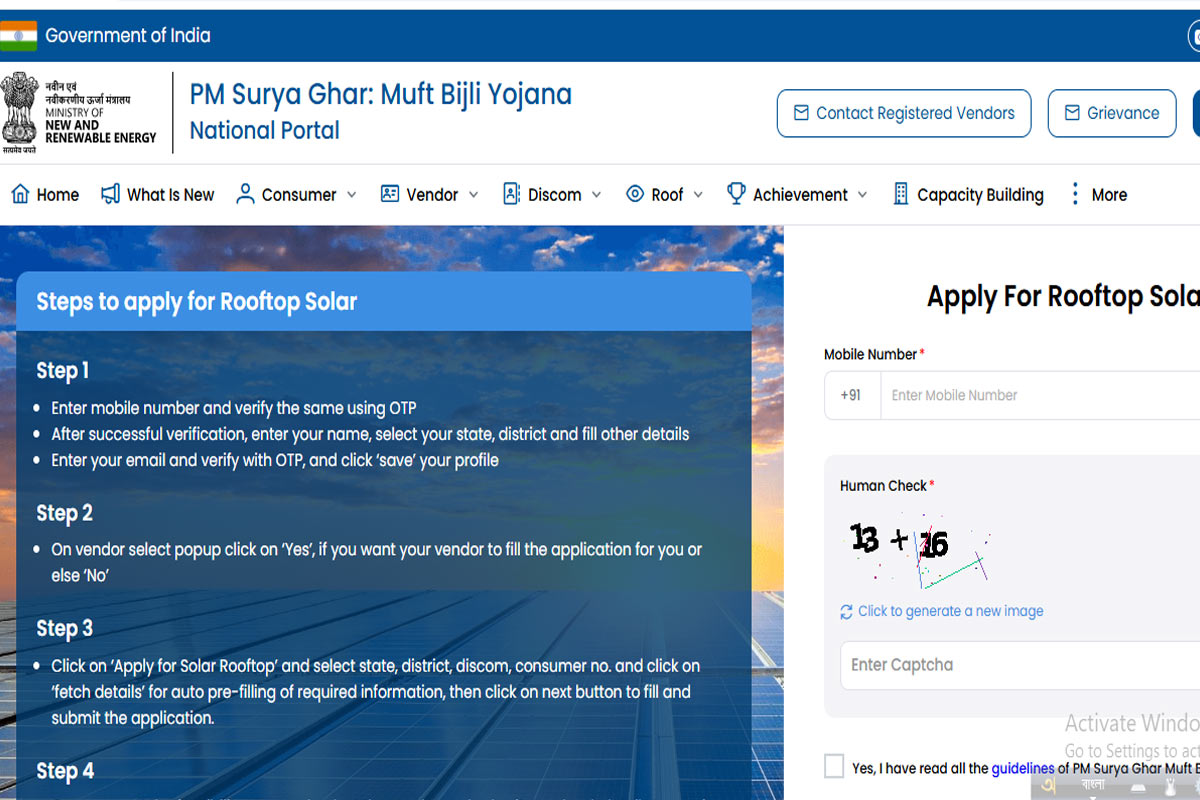1200x800 pixels.
Task: Open the guidelines hyperlink
Action: [1023, 768]
